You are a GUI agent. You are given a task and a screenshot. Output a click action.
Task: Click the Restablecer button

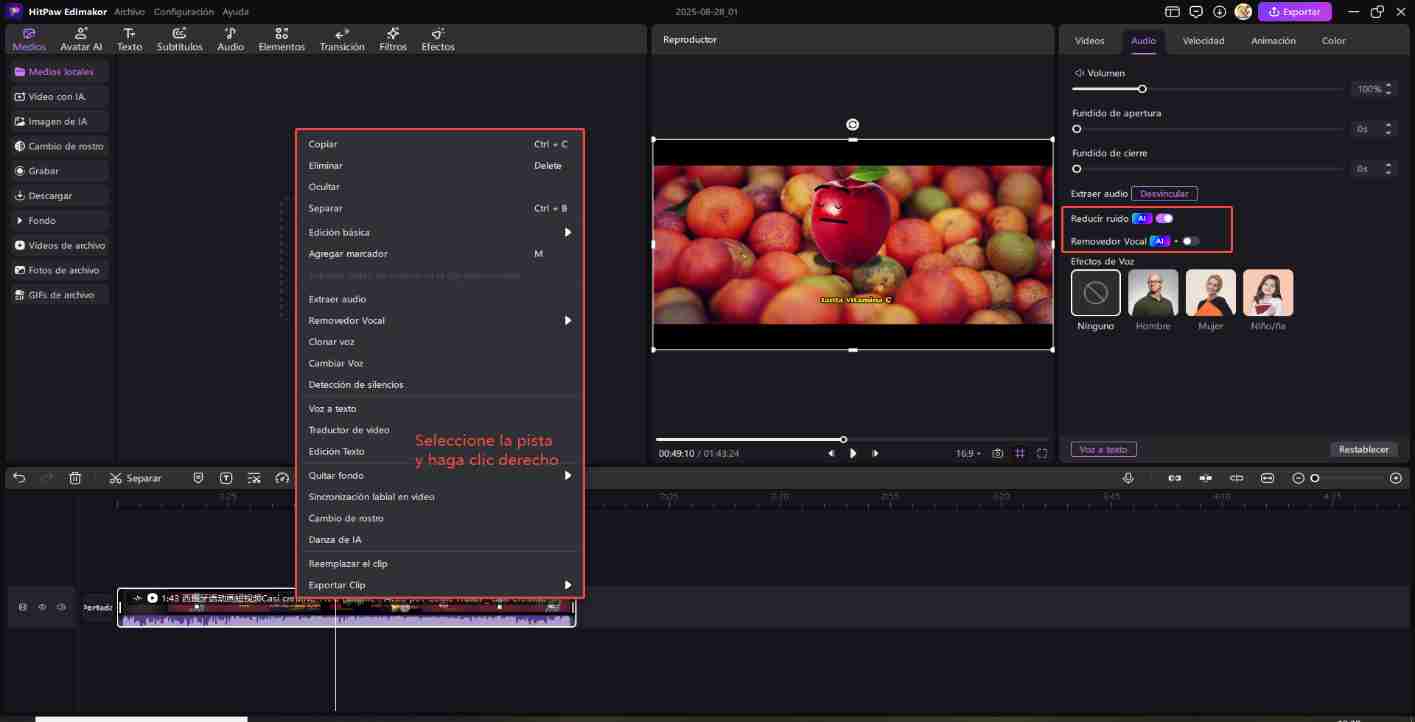coord(1363,449)
